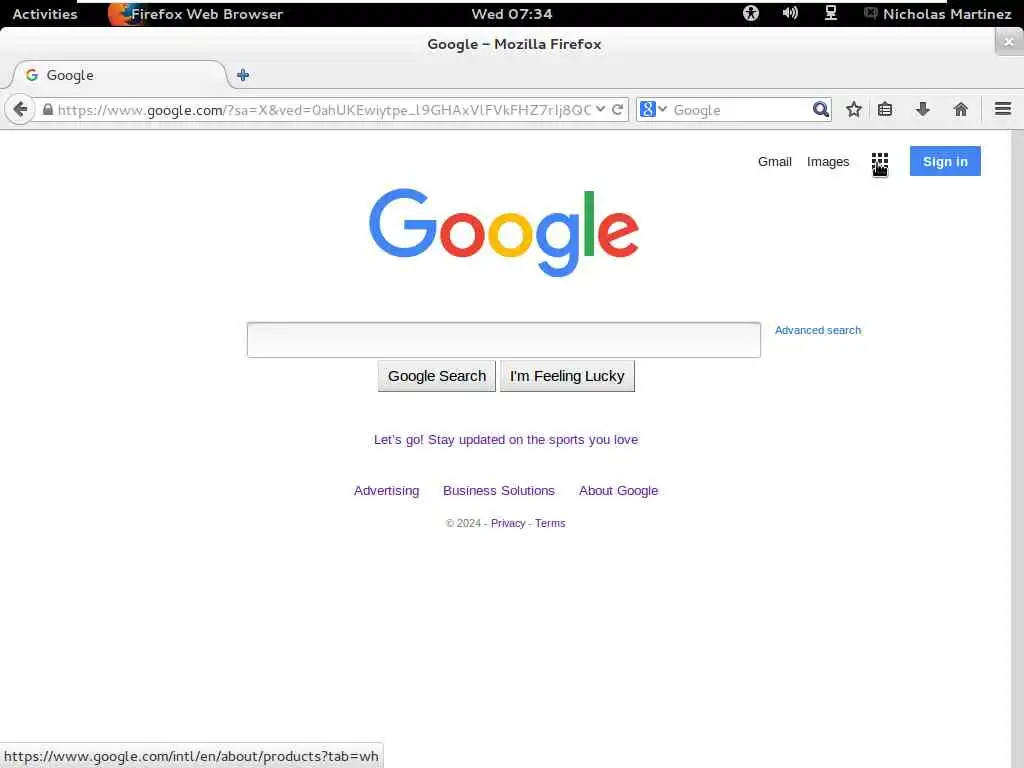Image resolution: width=1024 pixels, height=768 pixels.
Task: Open the Activities overview
Action: [x=44, y=14]
